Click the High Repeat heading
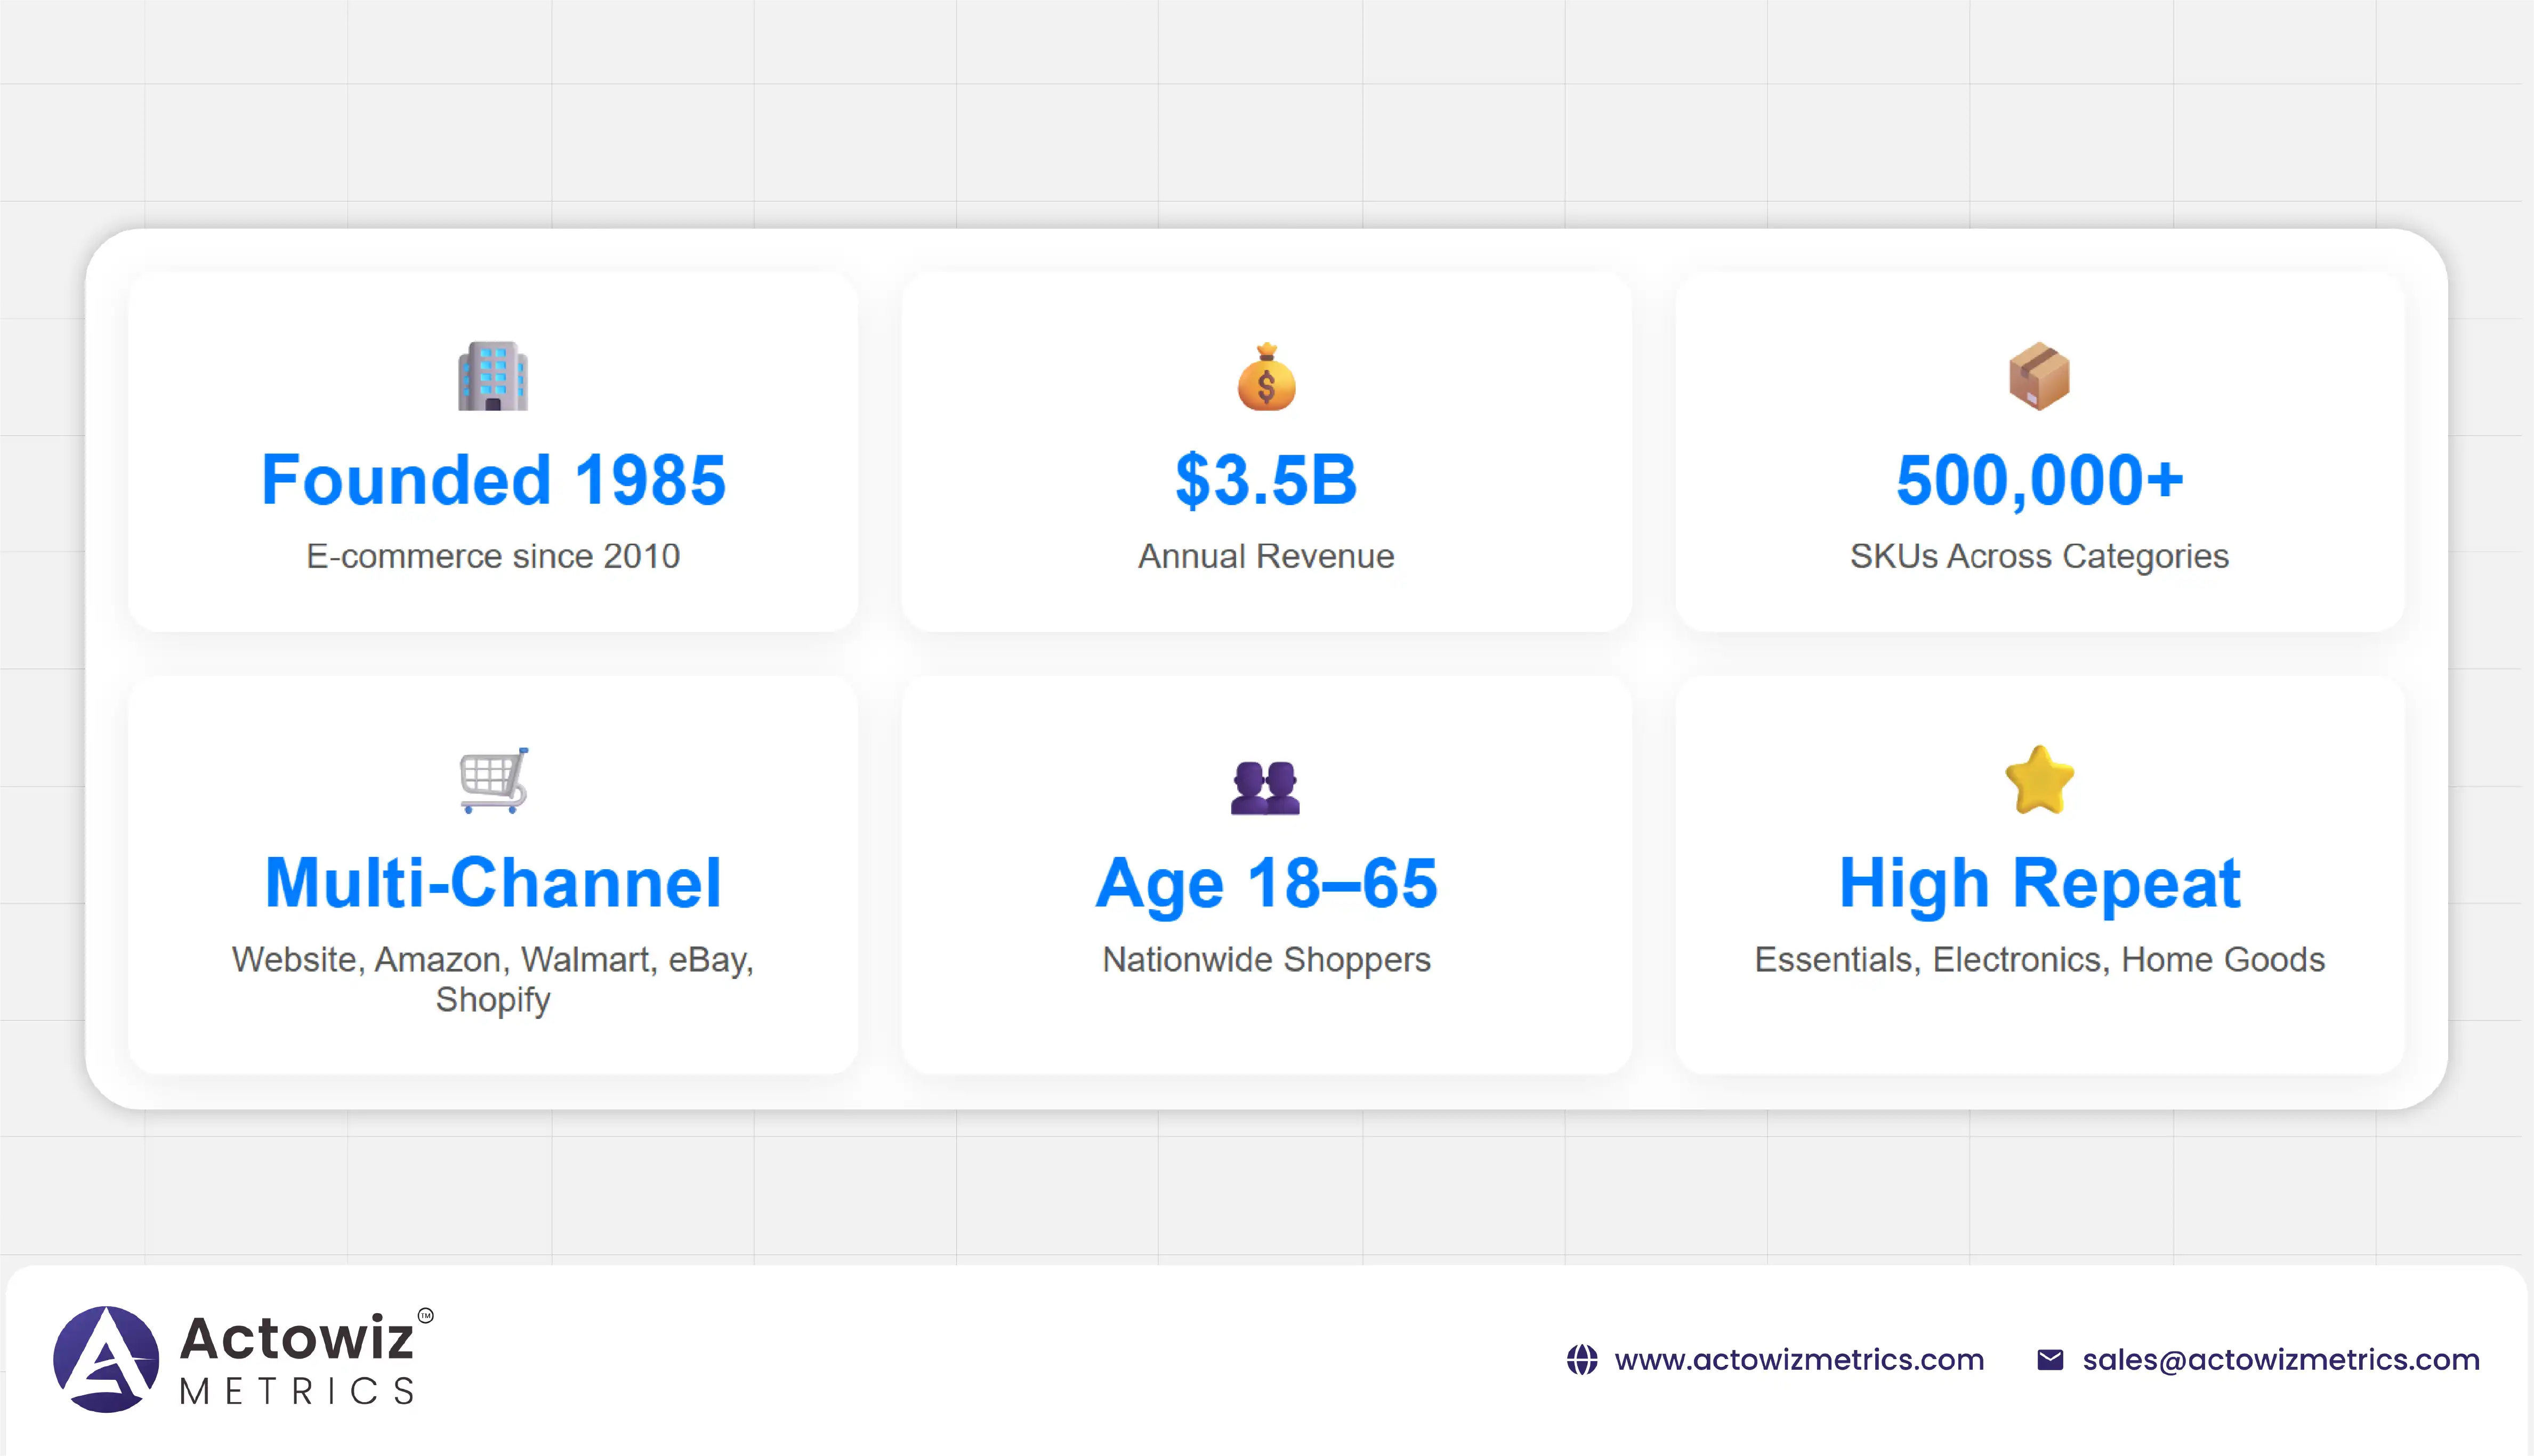 pos(2039,884)
